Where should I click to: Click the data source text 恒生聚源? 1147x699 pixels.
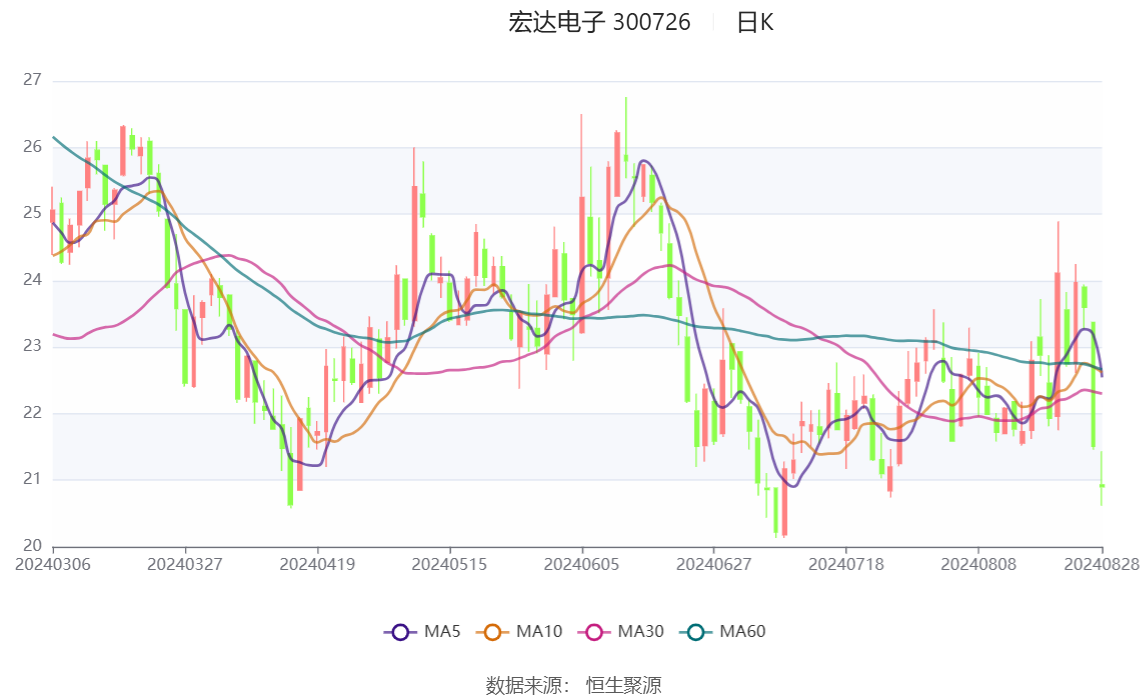[x=623, y=685]
